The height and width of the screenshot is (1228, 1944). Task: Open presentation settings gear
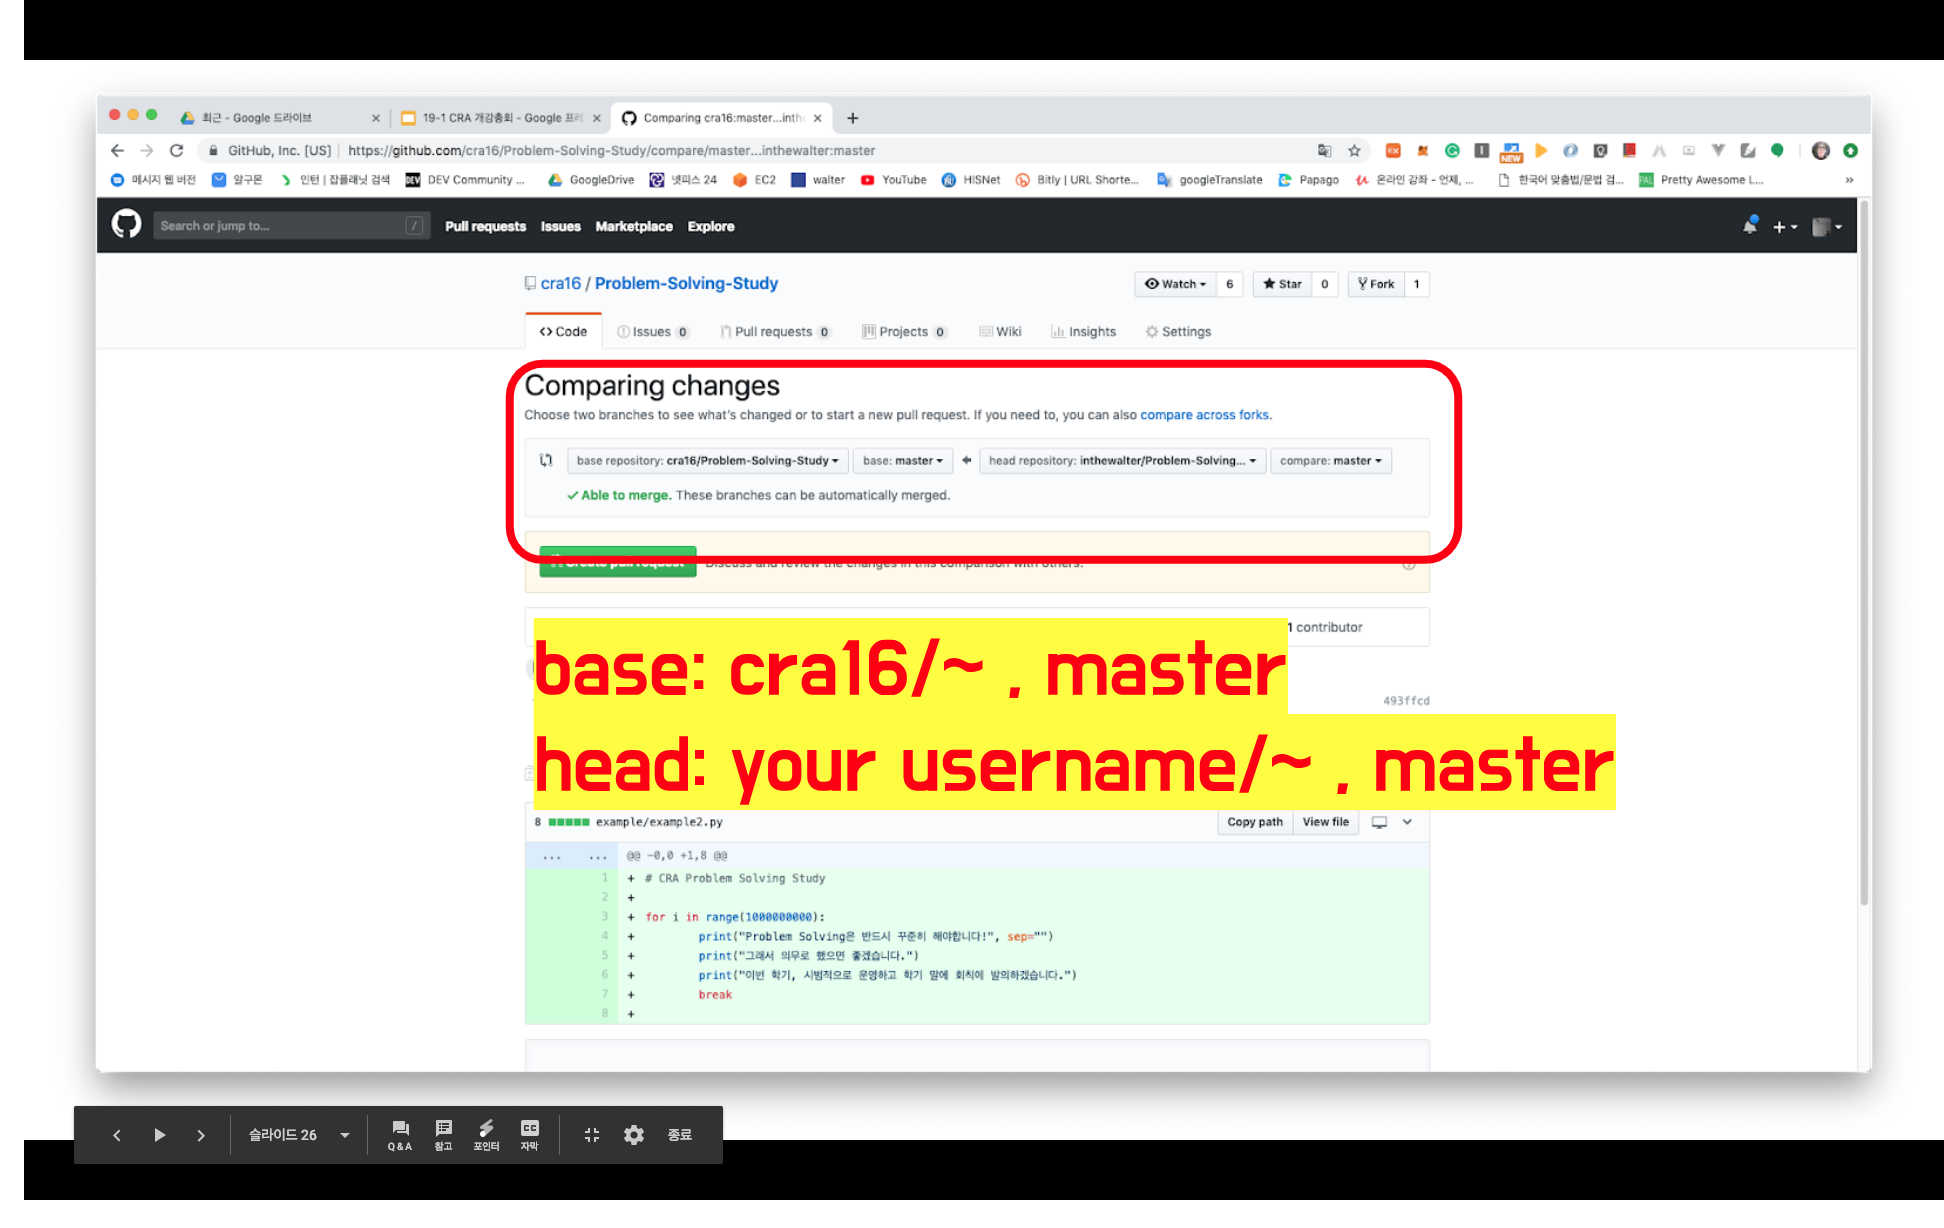tap(634, 1135)
